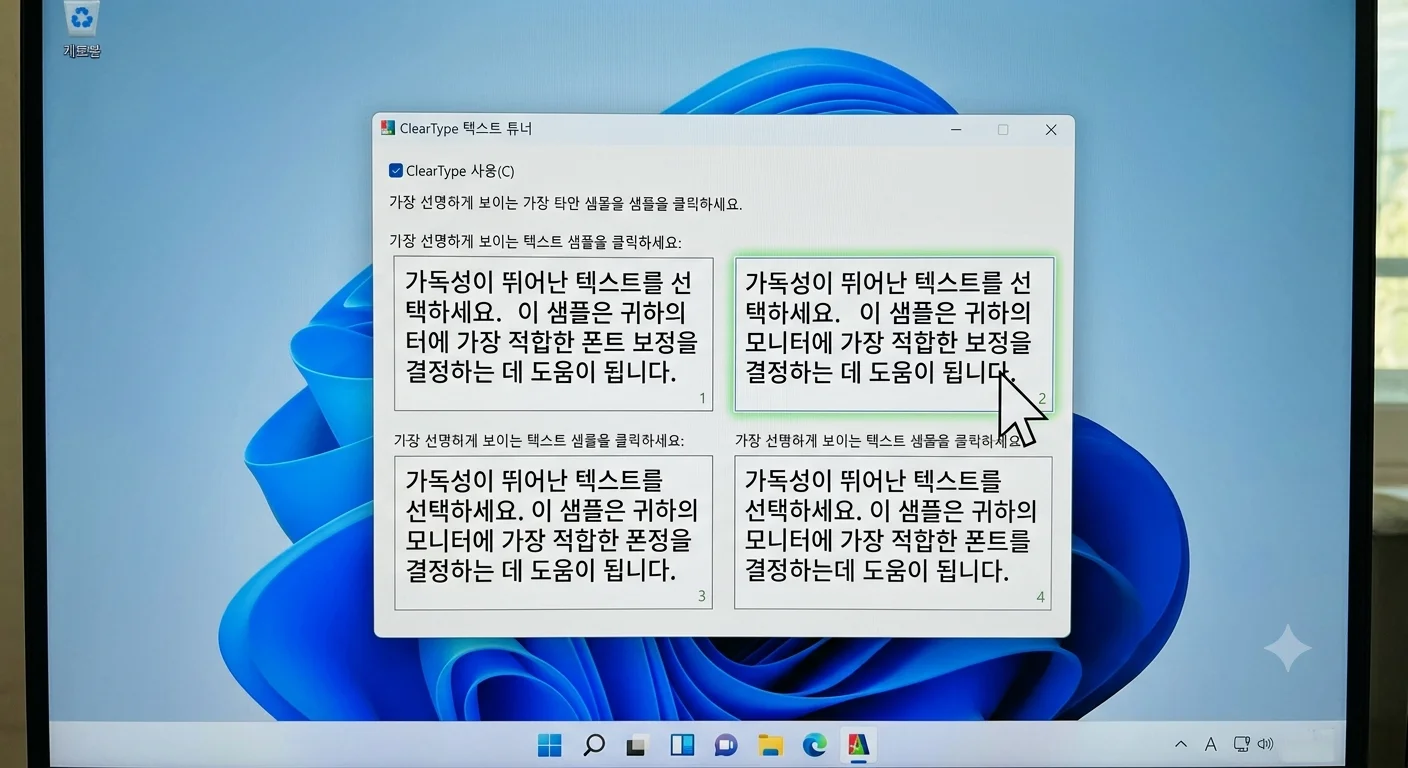Click the ClearType 텍스트 튜너 title text
Image resolution: width=1408 pixels, height=768 pixels.
click(x=466, y=129)
